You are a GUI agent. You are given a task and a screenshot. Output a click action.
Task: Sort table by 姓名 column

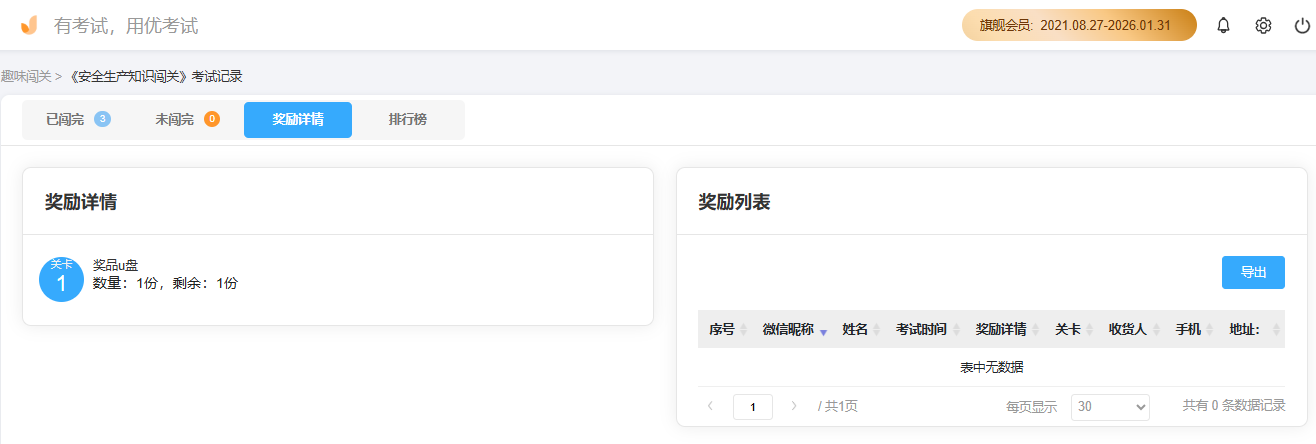[860, 329]
